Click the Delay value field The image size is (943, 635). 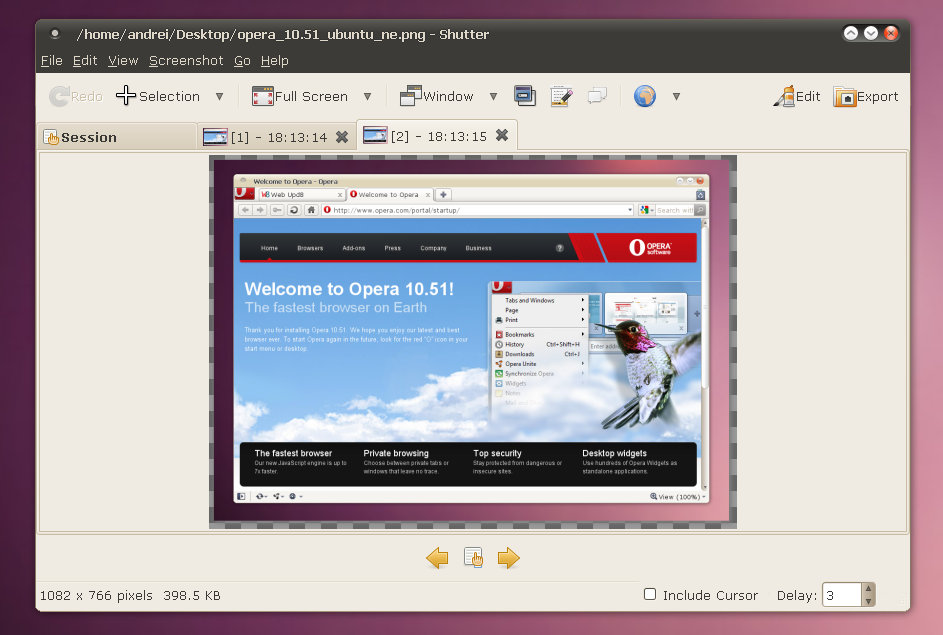click(842, 595)
